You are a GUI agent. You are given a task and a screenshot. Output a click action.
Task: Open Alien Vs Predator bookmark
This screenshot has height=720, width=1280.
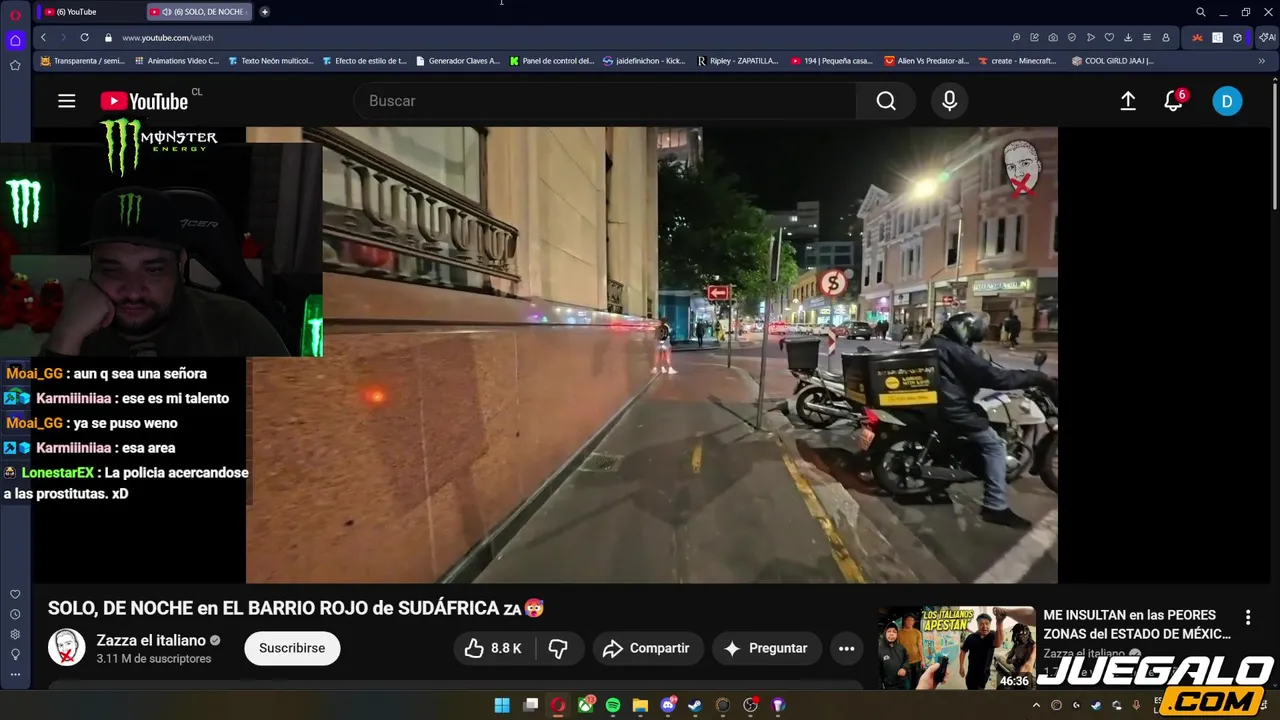[926, 61]
